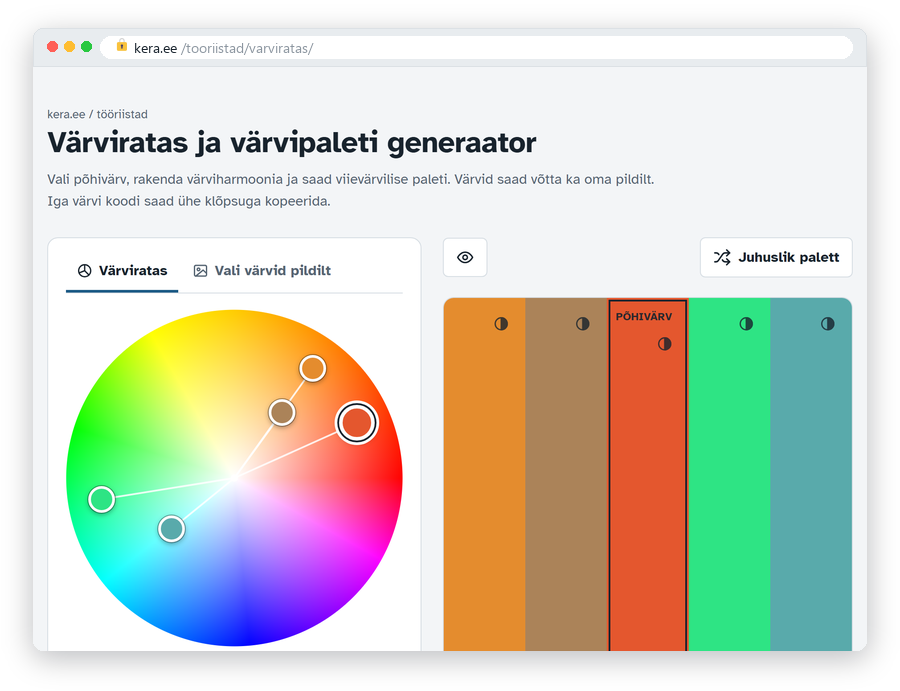Click the PÕHIVÄRV label
The width and height of the screenshot is (900, 691).
pyautogui.click(x=643, y=317)
